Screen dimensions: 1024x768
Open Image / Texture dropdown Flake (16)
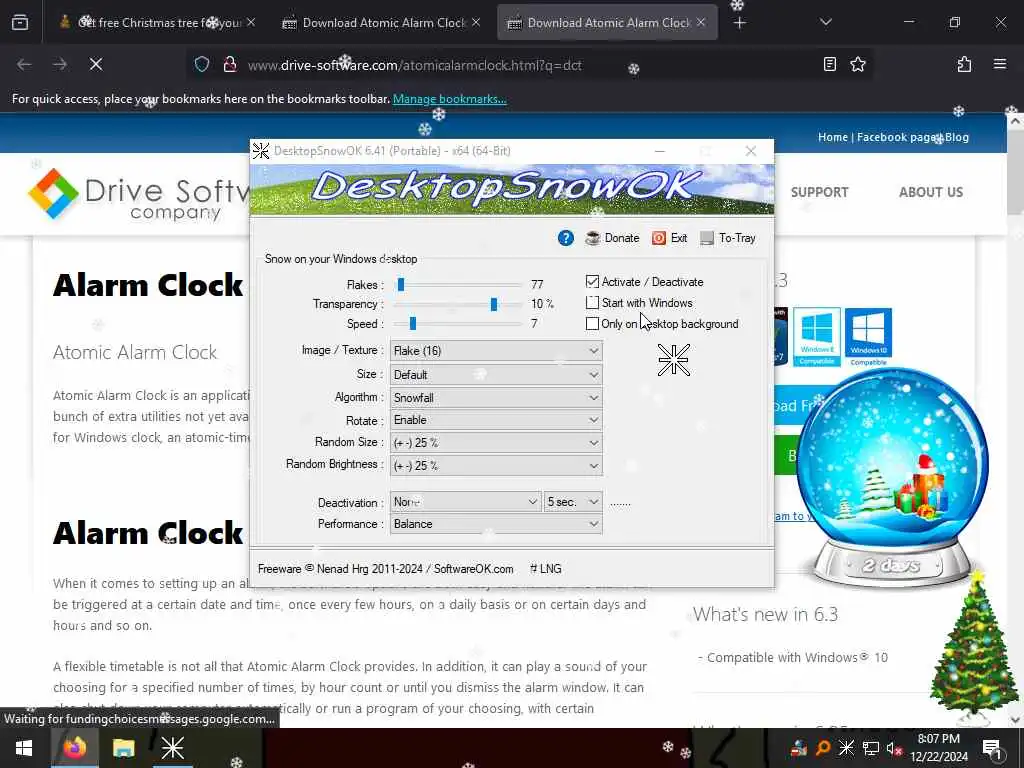496,351
